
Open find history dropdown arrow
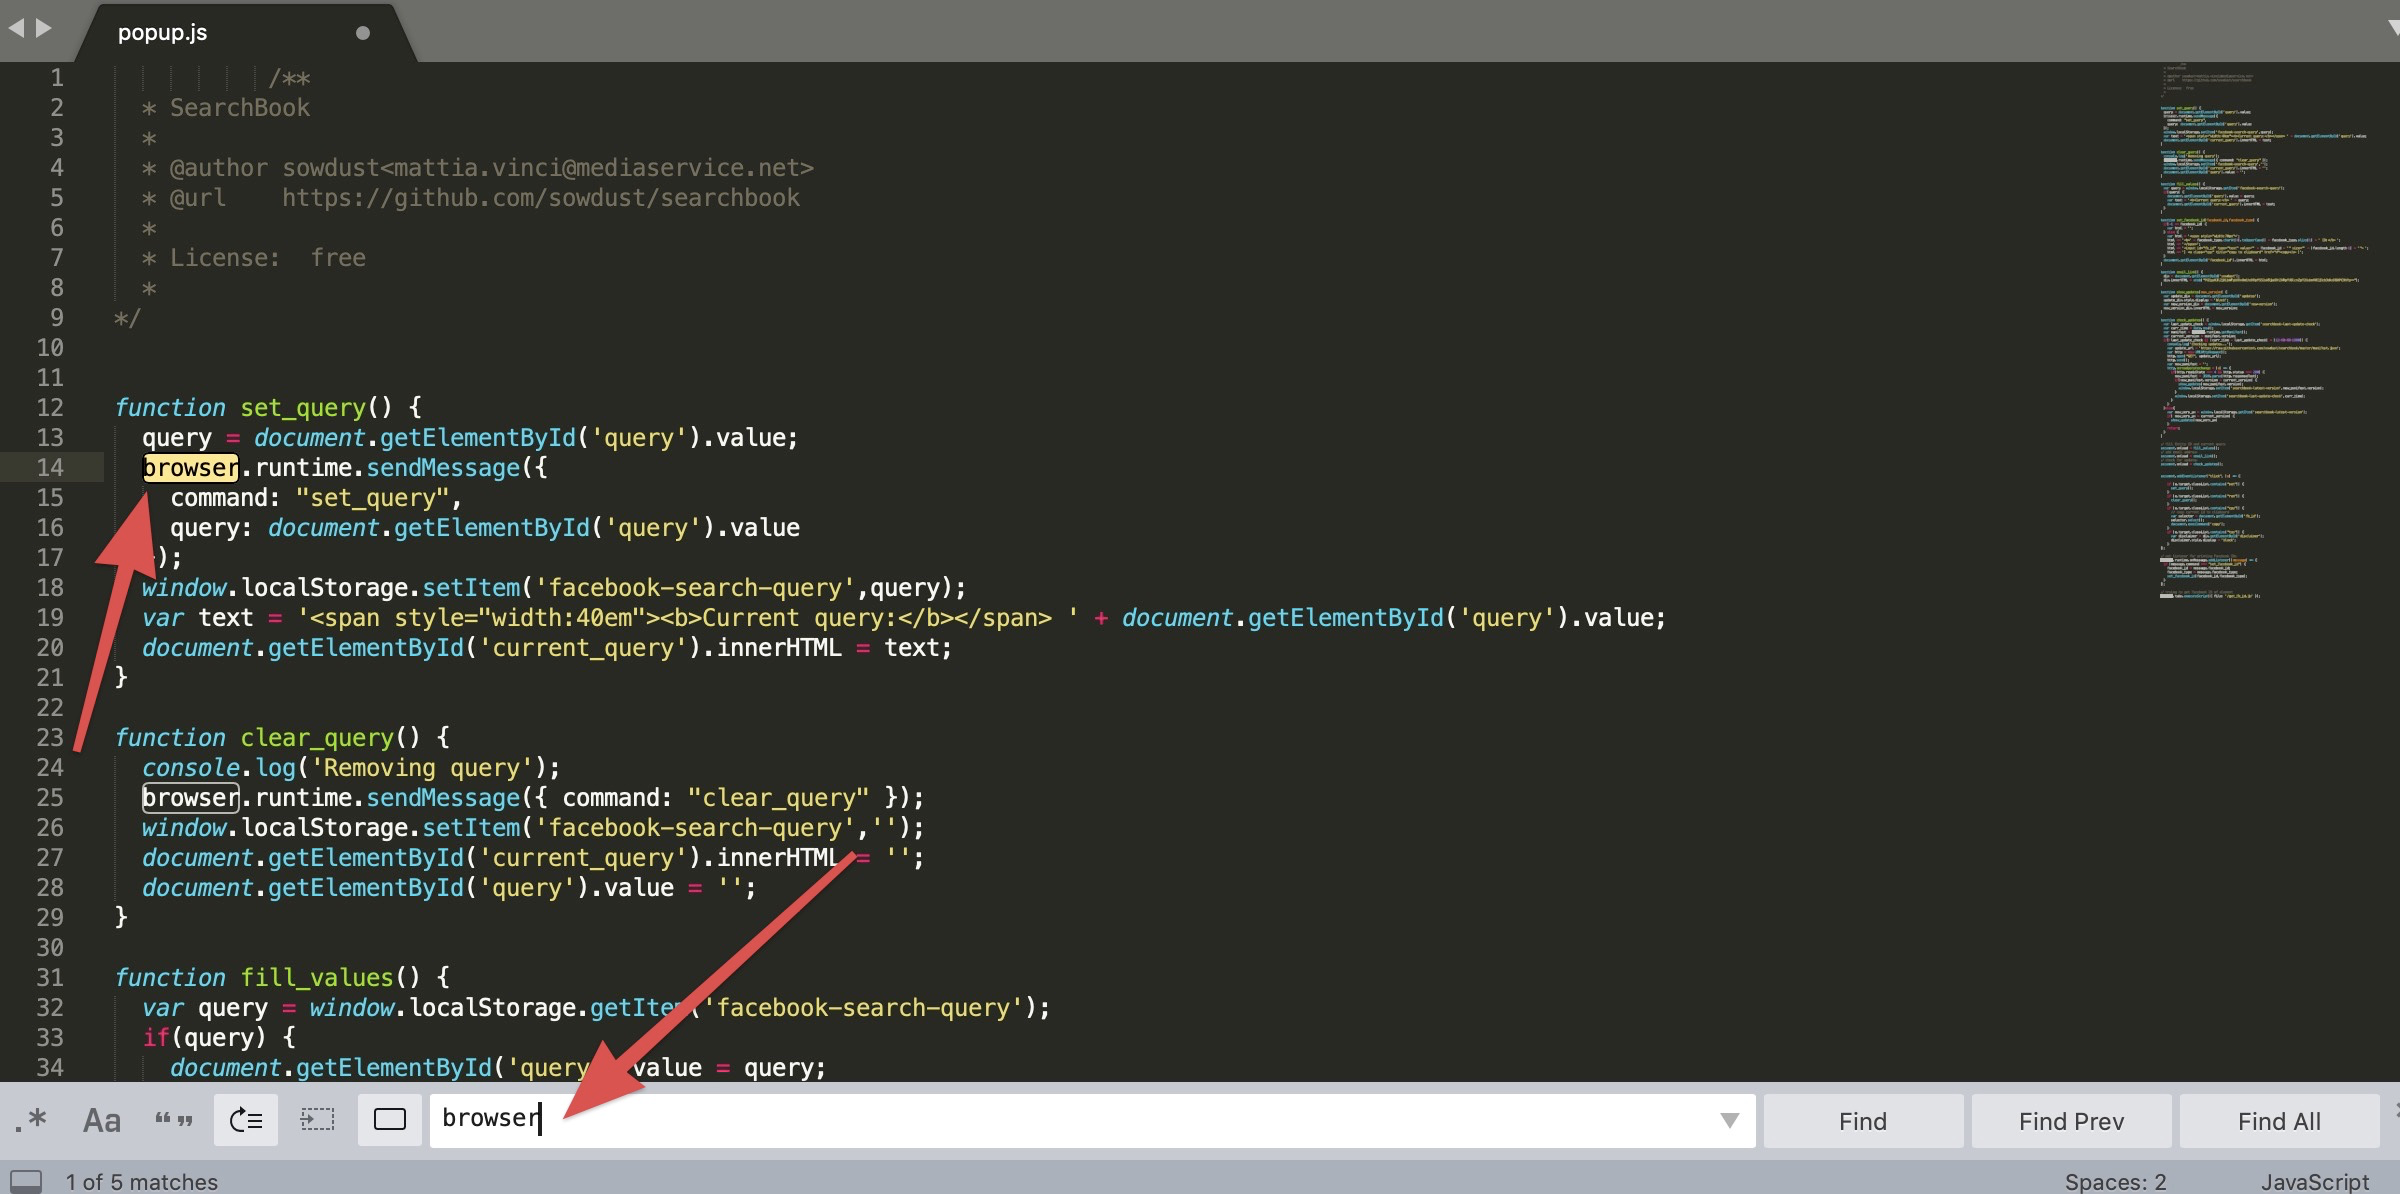point(1729,1120)
